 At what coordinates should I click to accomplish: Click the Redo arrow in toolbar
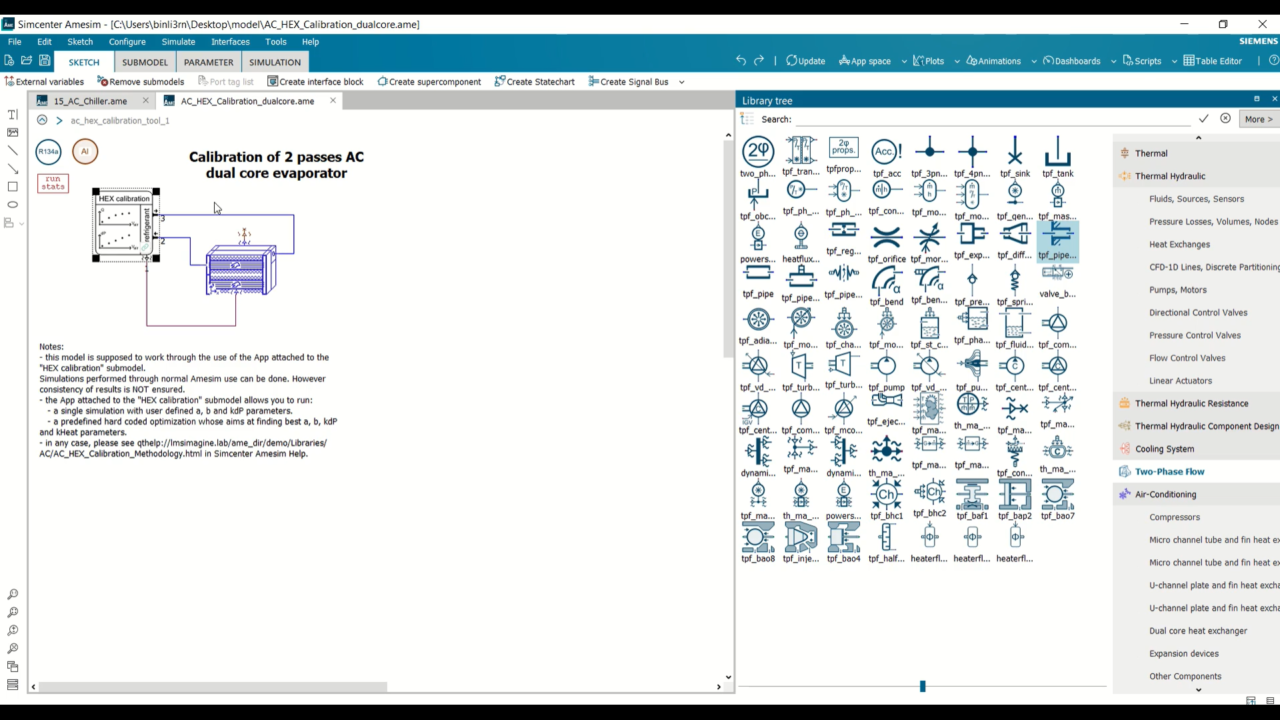[x=759, y=61]
